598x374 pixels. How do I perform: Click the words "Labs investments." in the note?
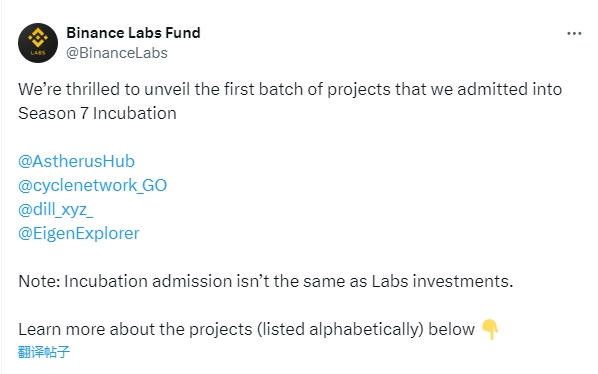pos(442,281)
